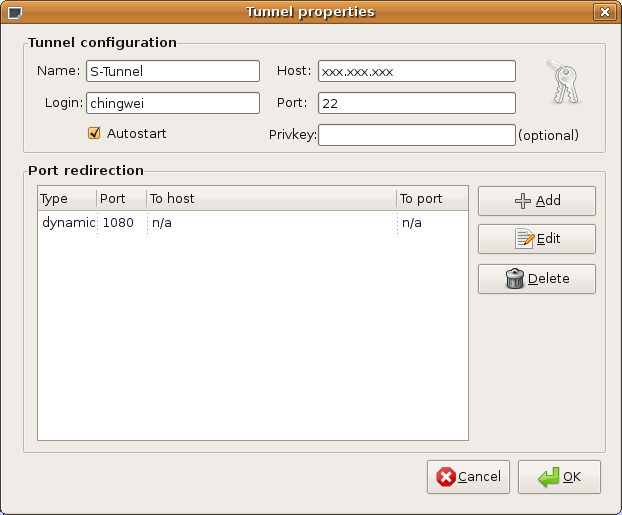Click the Port field showing 22

pos(417,103)
